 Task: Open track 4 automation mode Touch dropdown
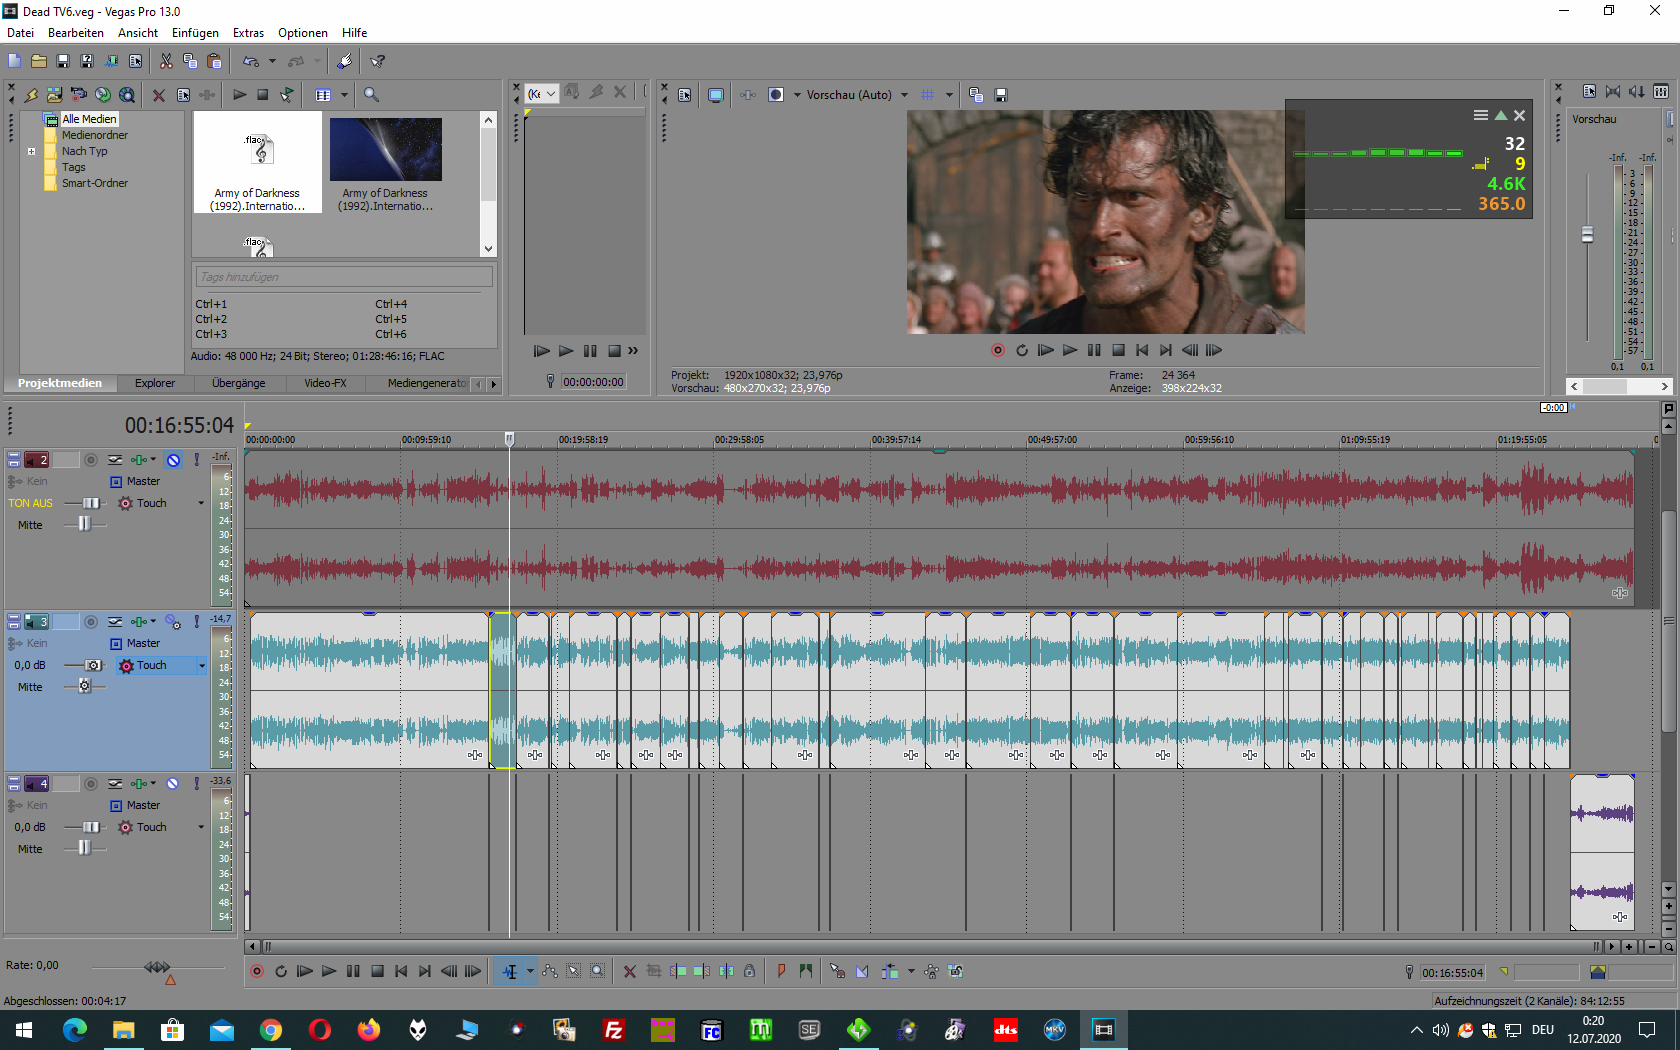coord(201,827)
